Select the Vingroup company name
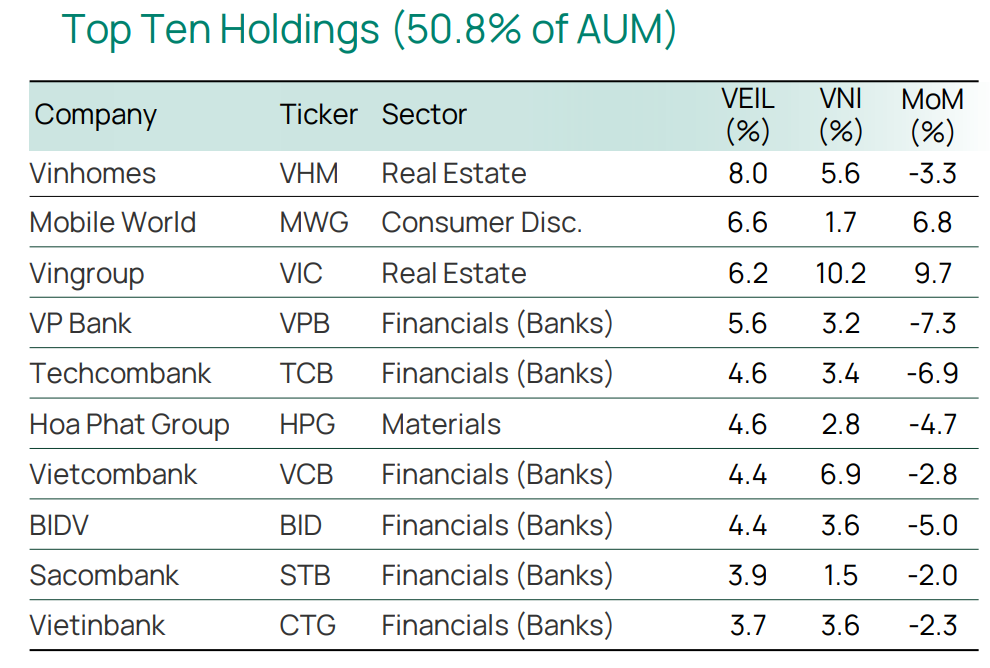This screenshot has width=990, height=668. coord(87,274)
